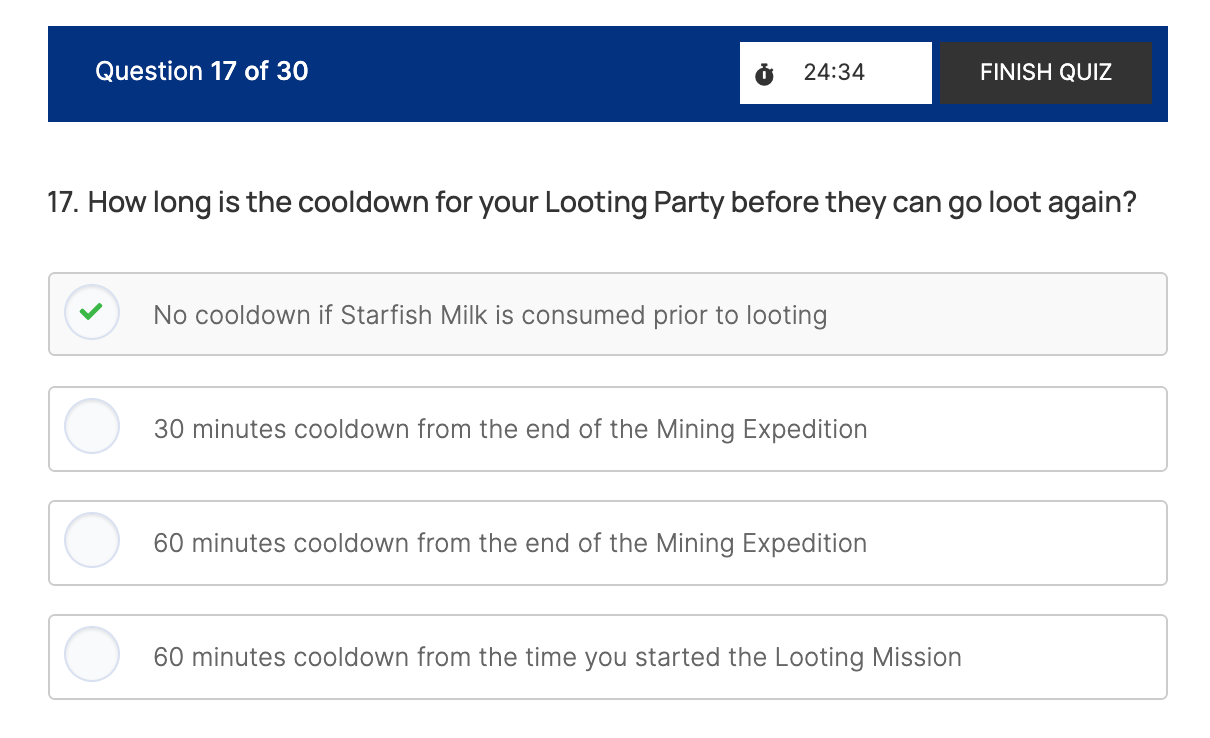Choose the radio circle for 60 minutes Mining Expedition
The image size is (1210, 738).
pos(92,541)
